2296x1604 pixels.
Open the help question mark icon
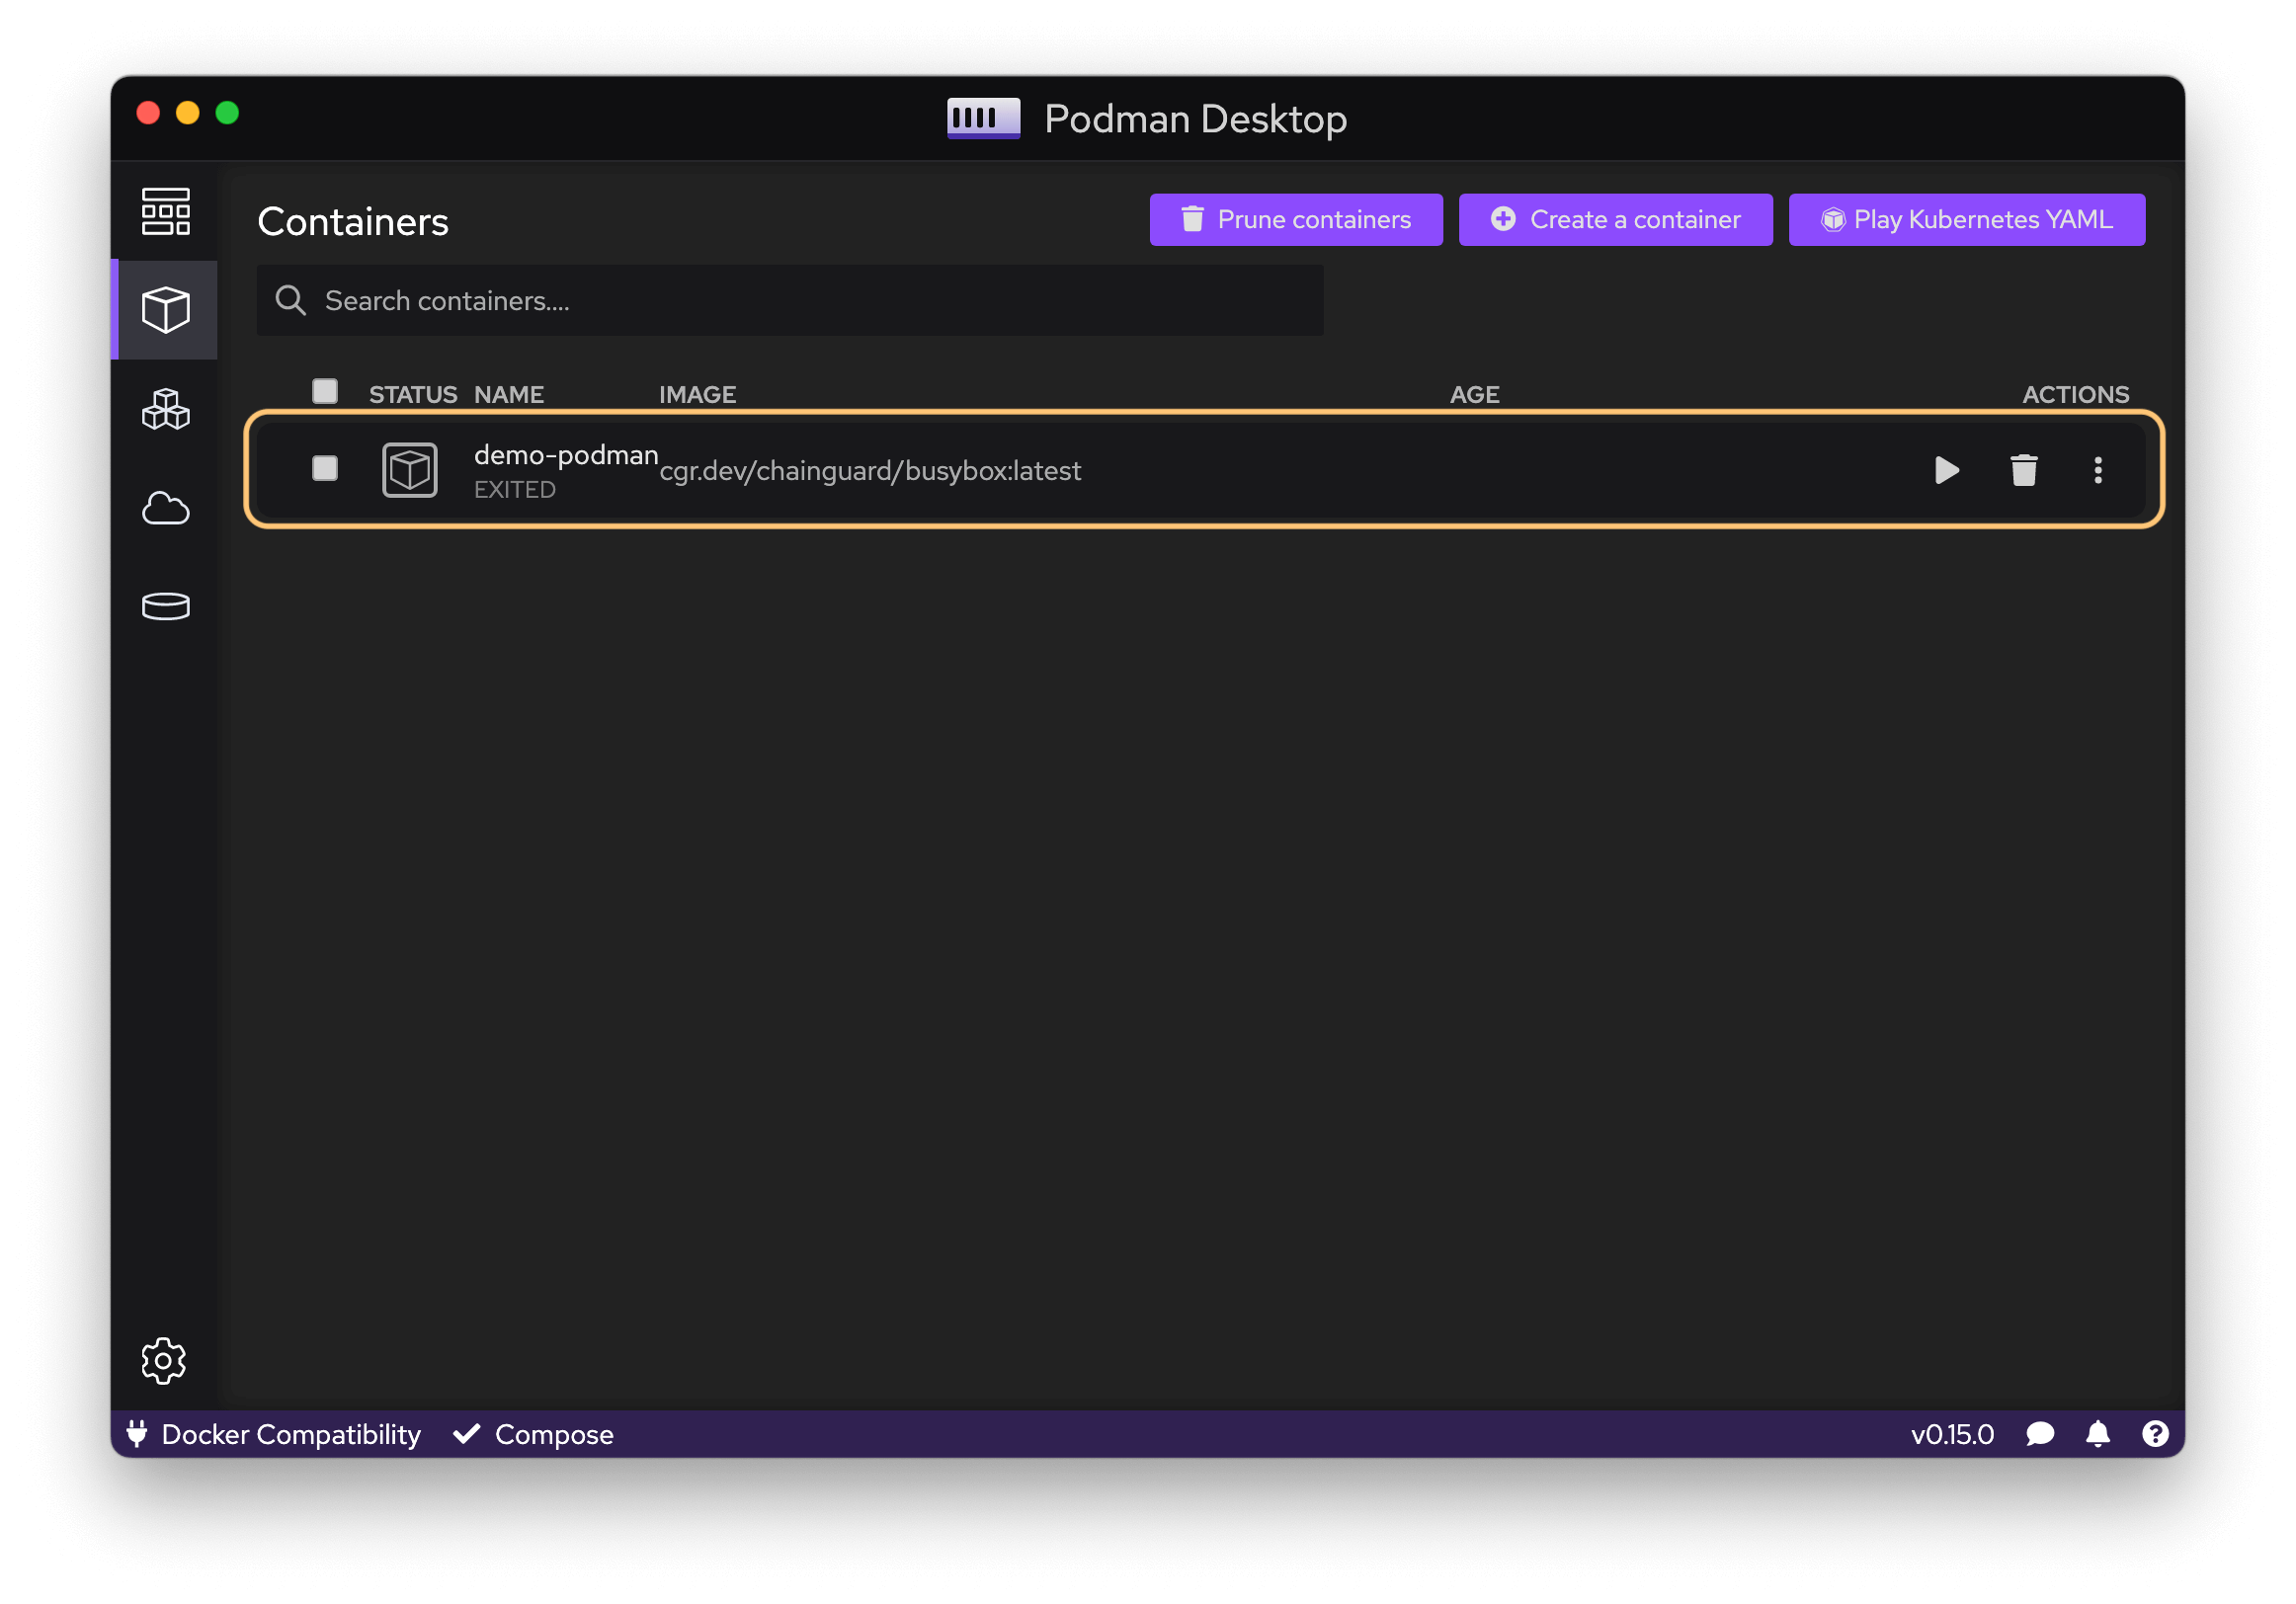[x=2155, y=1434]
